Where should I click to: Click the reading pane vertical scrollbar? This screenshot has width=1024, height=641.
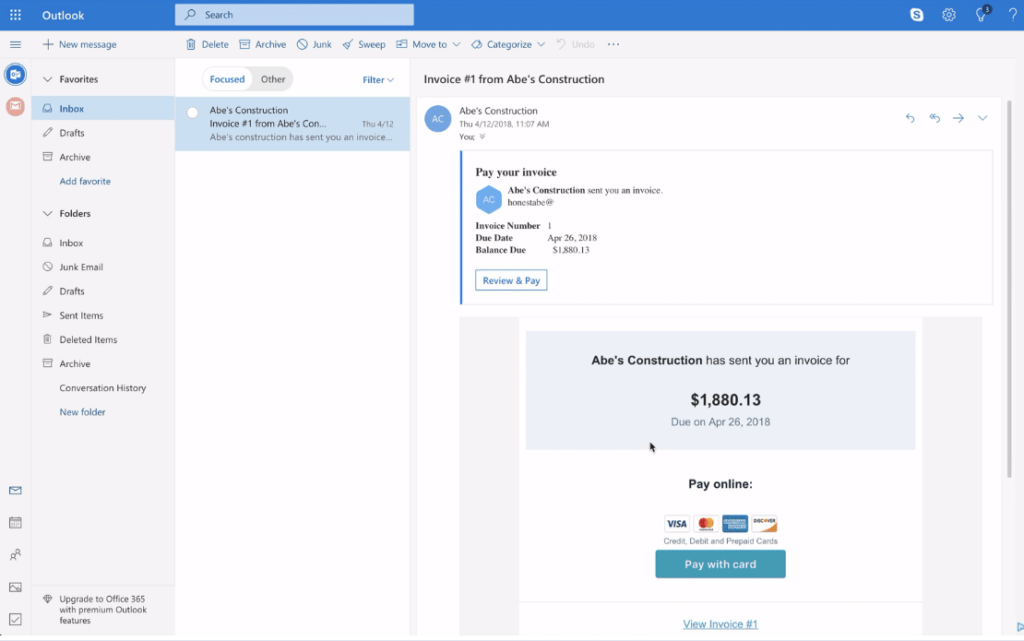tap(1010, 287)
